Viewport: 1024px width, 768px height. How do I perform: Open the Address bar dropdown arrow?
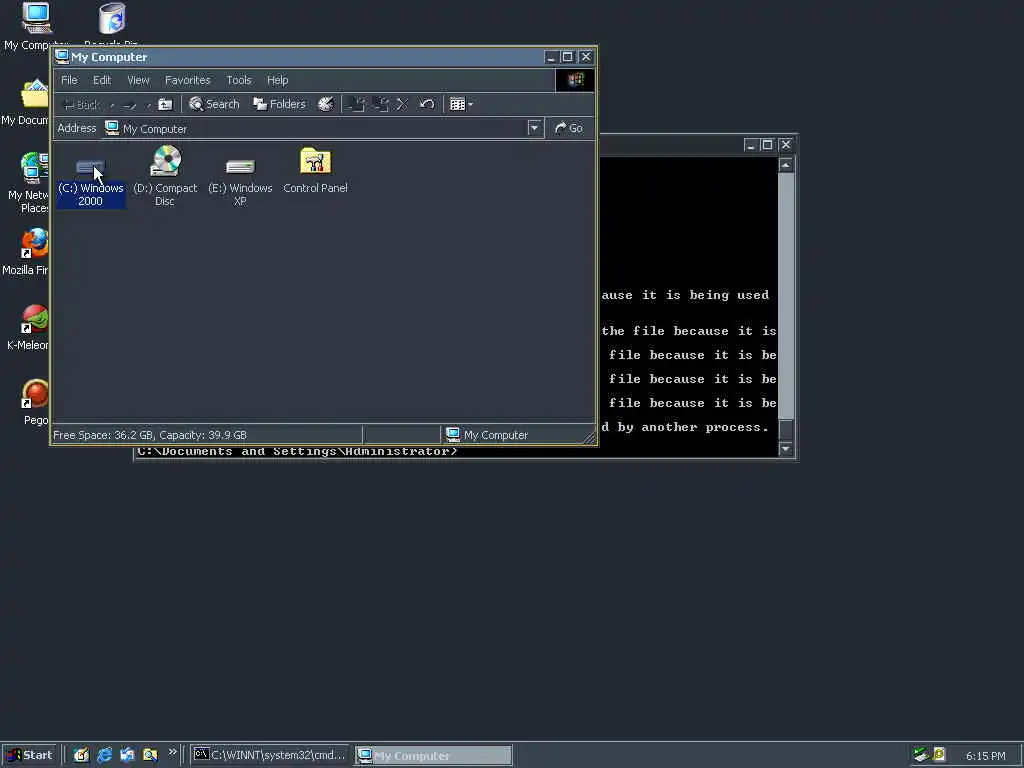click(x=535, y=128)
